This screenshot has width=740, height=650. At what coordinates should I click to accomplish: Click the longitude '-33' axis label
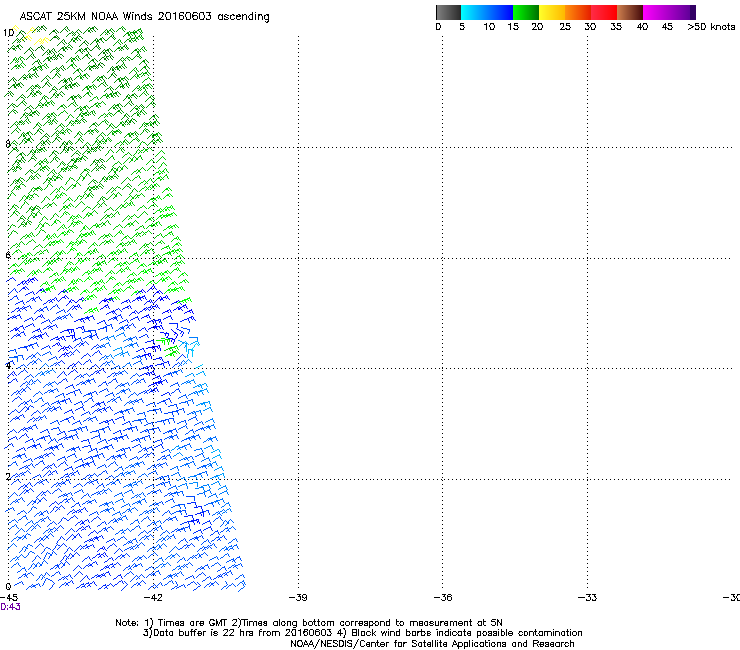[x=588, y=598]
